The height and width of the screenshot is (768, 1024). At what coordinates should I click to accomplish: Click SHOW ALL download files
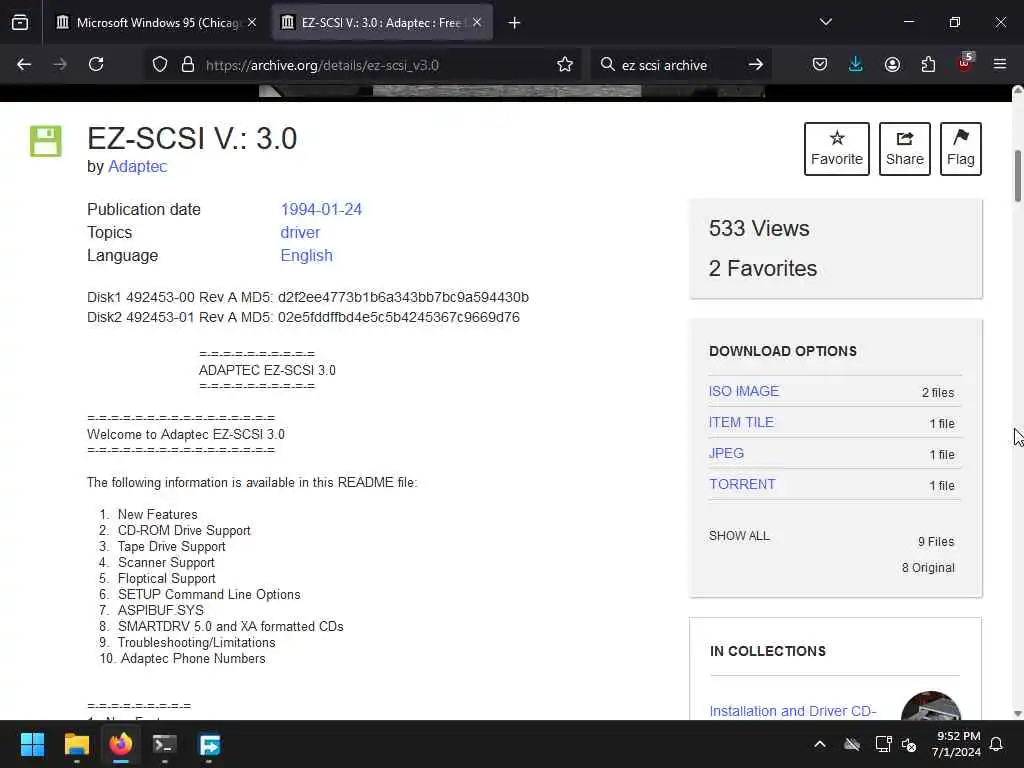[739, 536]
